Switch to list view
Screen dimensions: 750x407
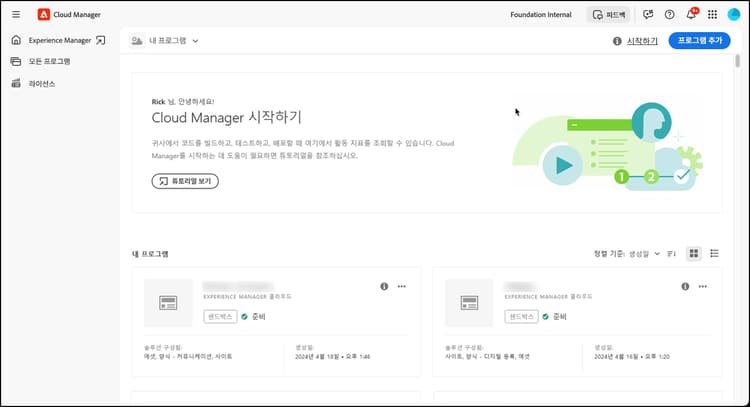pos(714,253)
